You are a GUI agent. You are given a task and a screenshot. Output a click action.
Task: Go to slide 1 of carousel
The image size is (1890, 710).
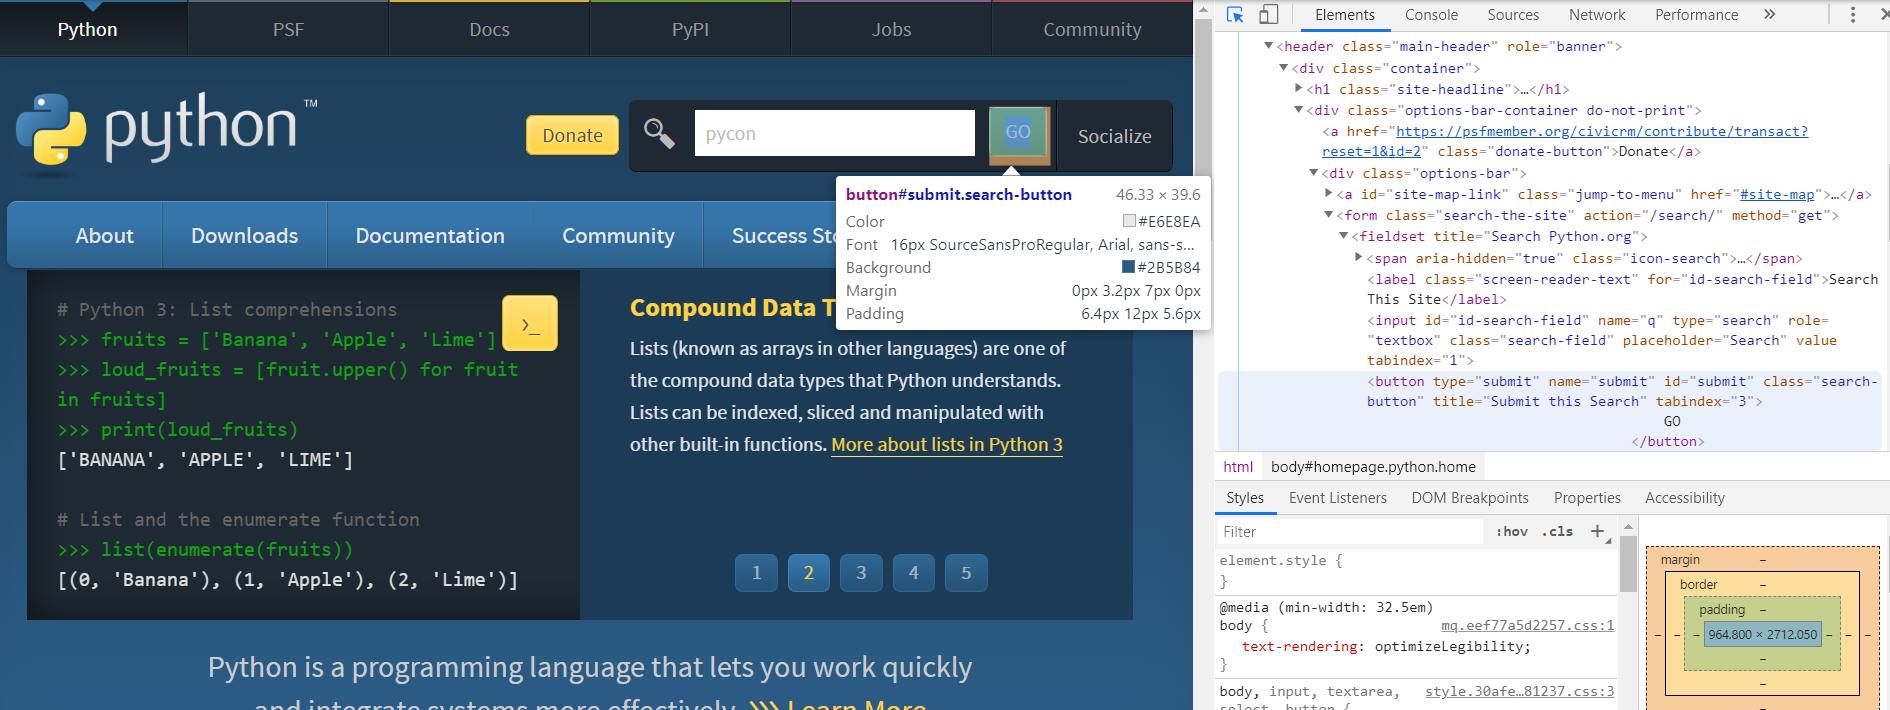[756, 573]
